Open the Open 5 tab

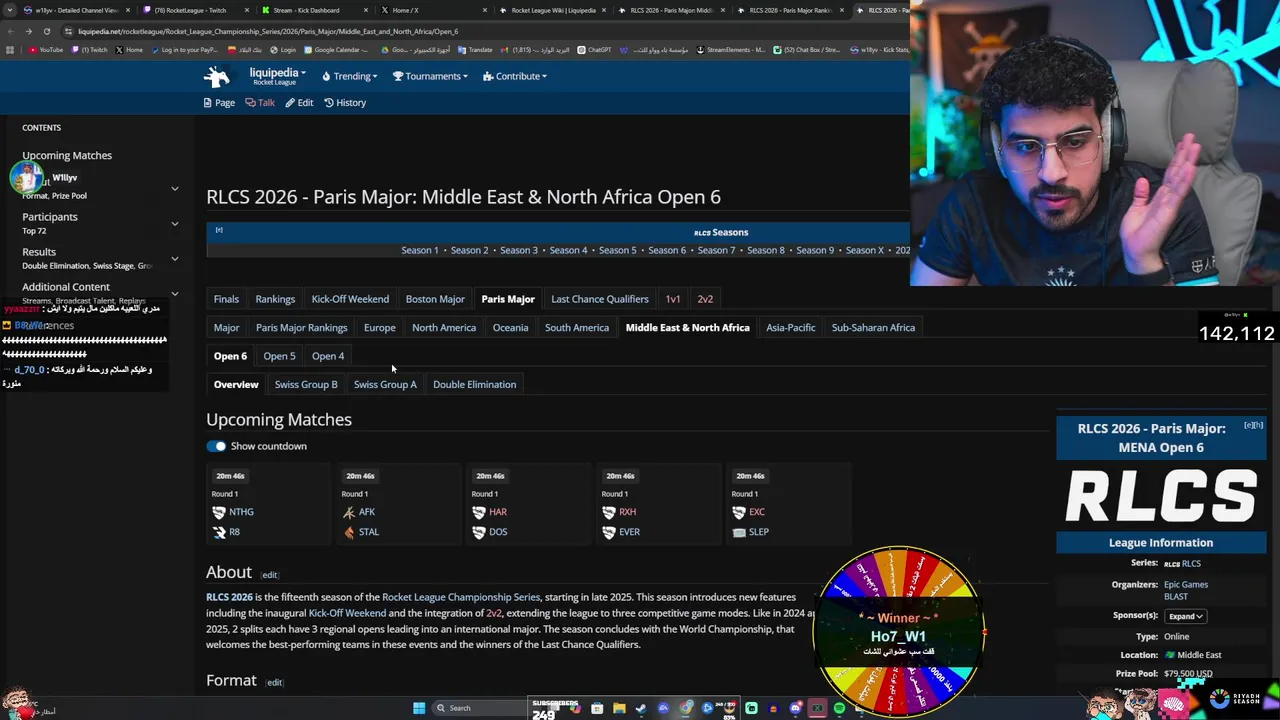279,356
